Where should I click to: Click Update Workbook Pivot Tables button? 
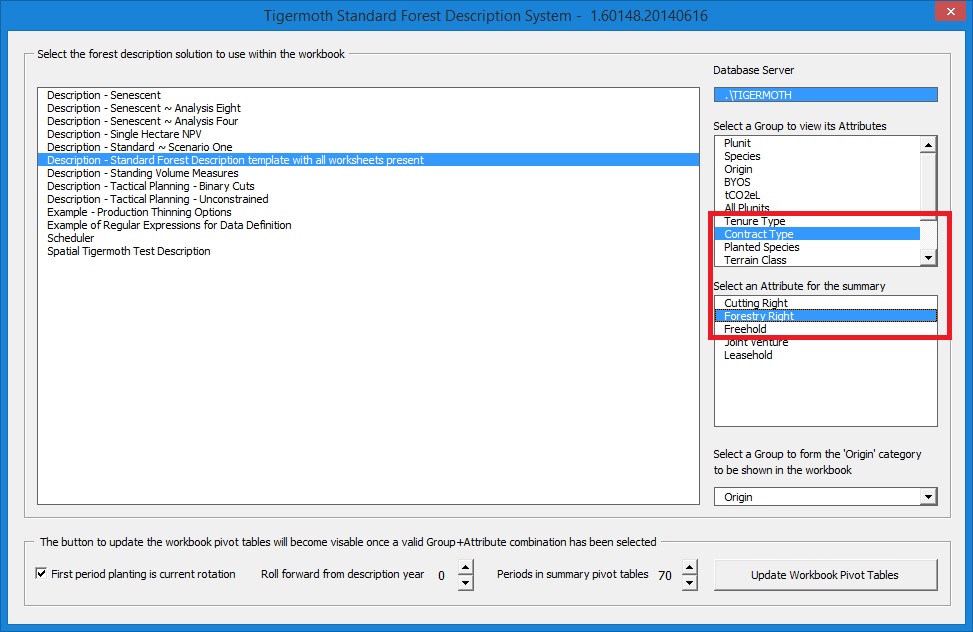(x=825, y=575)
